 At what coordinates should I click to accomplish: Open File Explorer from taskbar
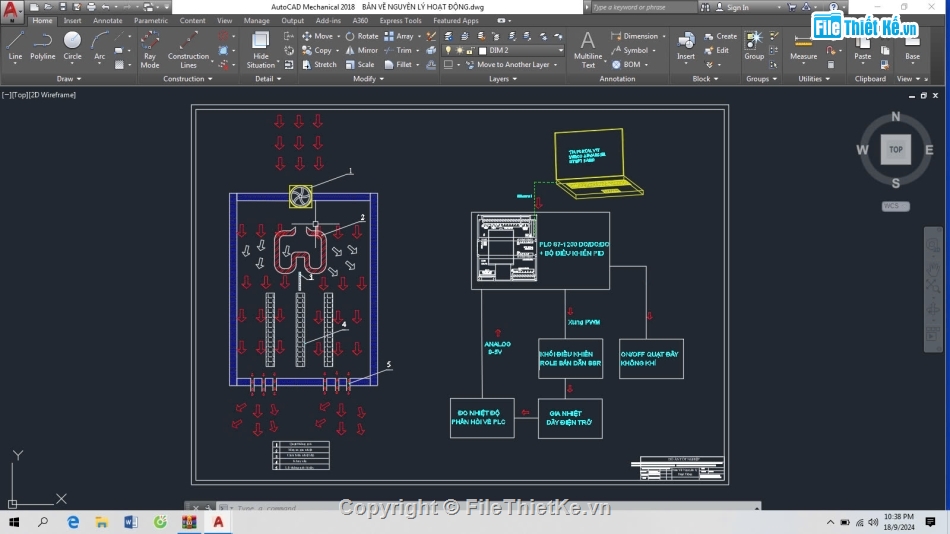tap(102, 522)
